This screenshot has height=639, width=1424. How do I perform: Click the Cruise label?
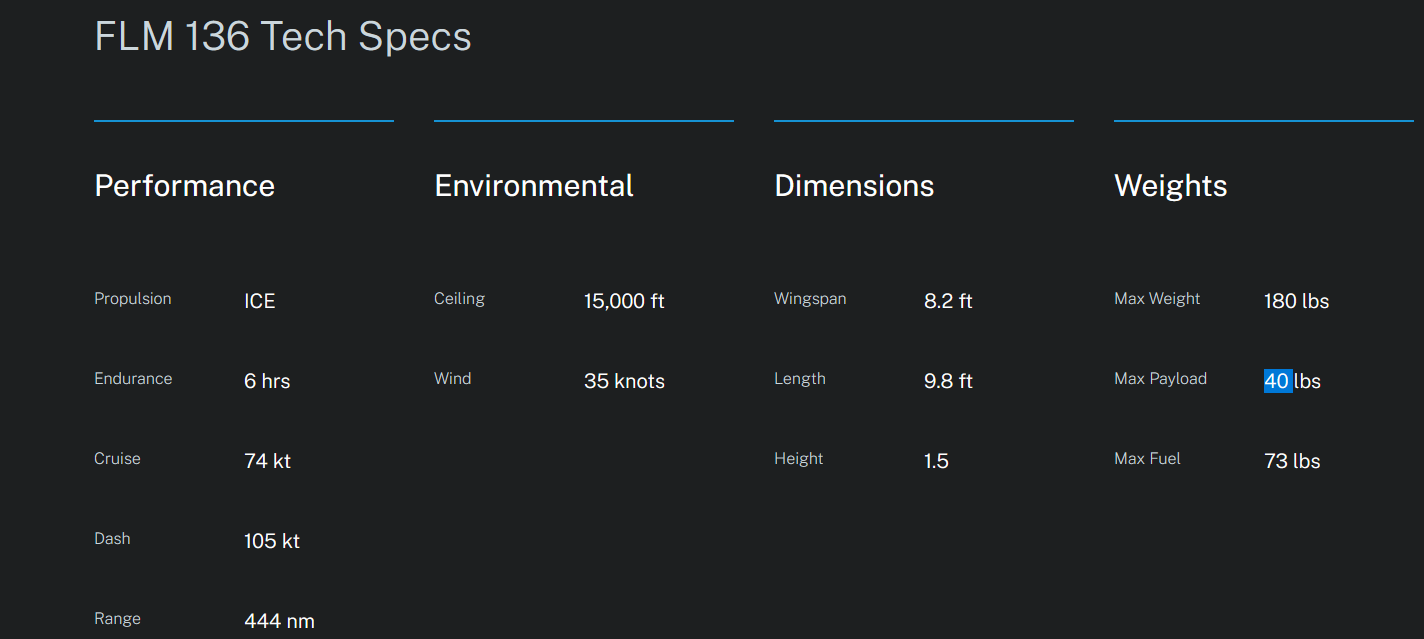pyautogui.click(x=117, y=459)
